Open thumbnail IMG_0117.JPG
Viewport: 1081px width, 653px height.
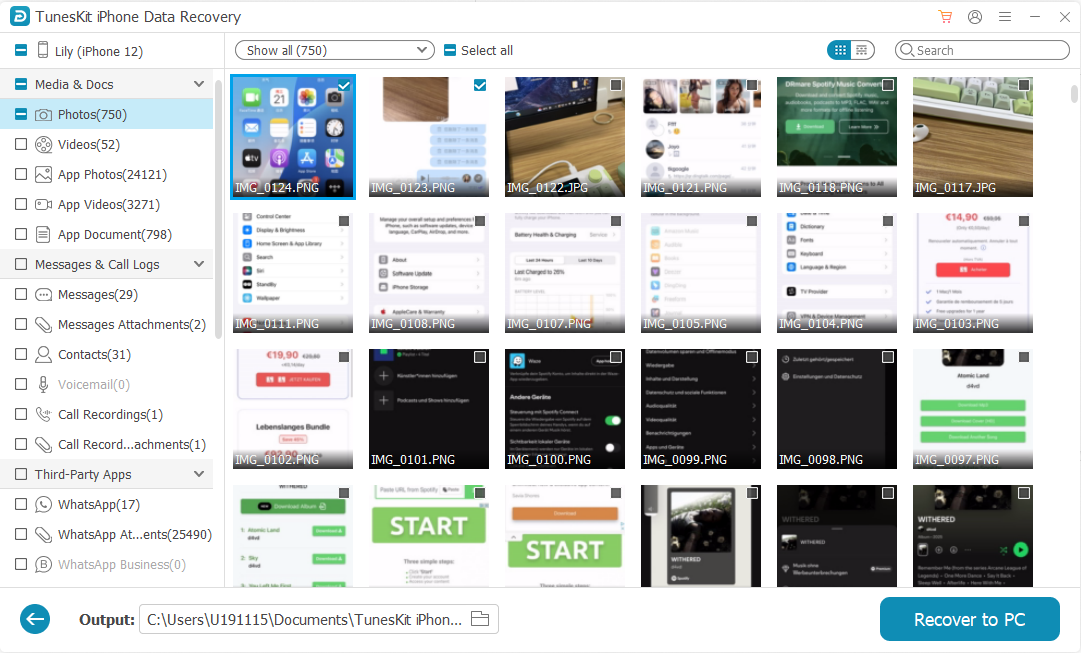click(x=973, y=137)
